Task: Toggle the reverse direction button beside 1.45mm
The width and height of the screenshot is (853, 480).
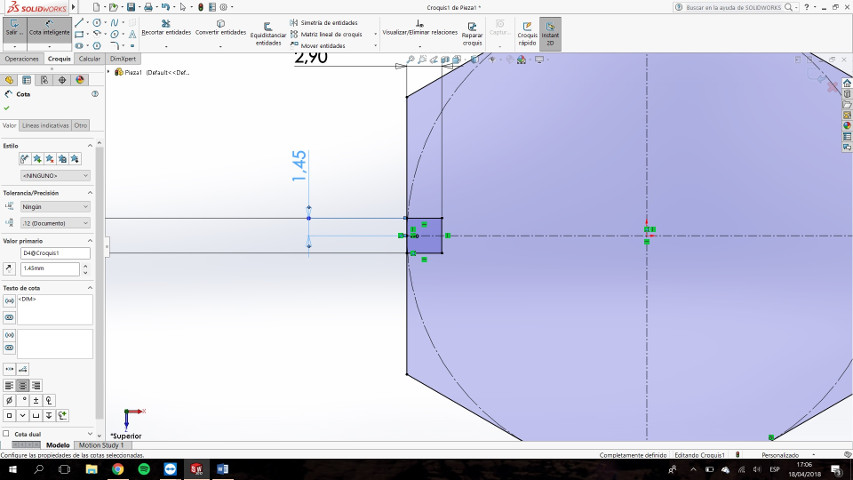Action: 9,268
